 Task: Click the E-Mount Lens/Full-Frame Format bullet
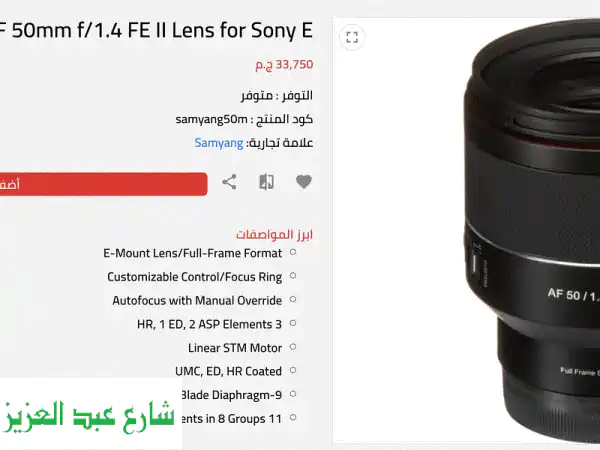(x=192, y=253)
